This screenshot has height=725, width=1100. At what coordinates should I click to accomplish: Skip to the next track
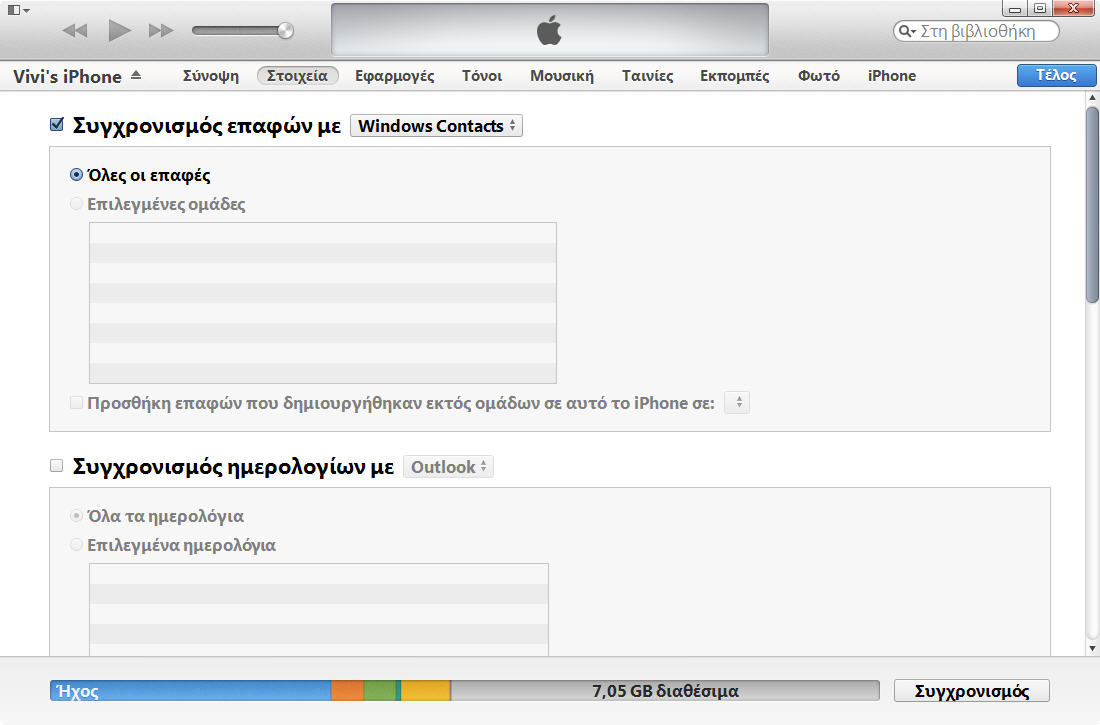point(161,30)
